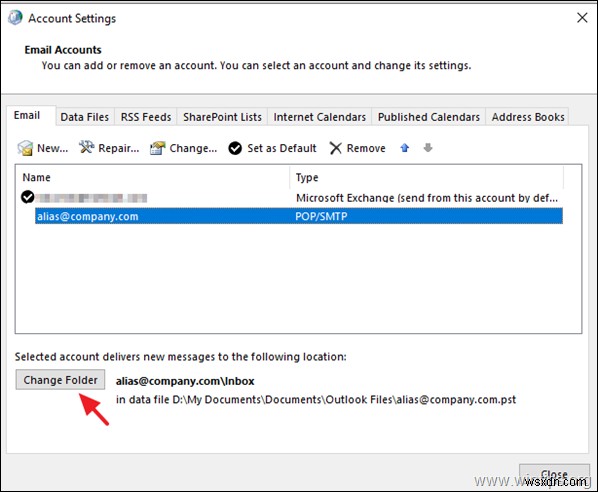Image resolution: width=598 pixels, height=492 pixels.
Task: Click the alias@company.com\Inbox delivery location text
Action: [185, 381]
